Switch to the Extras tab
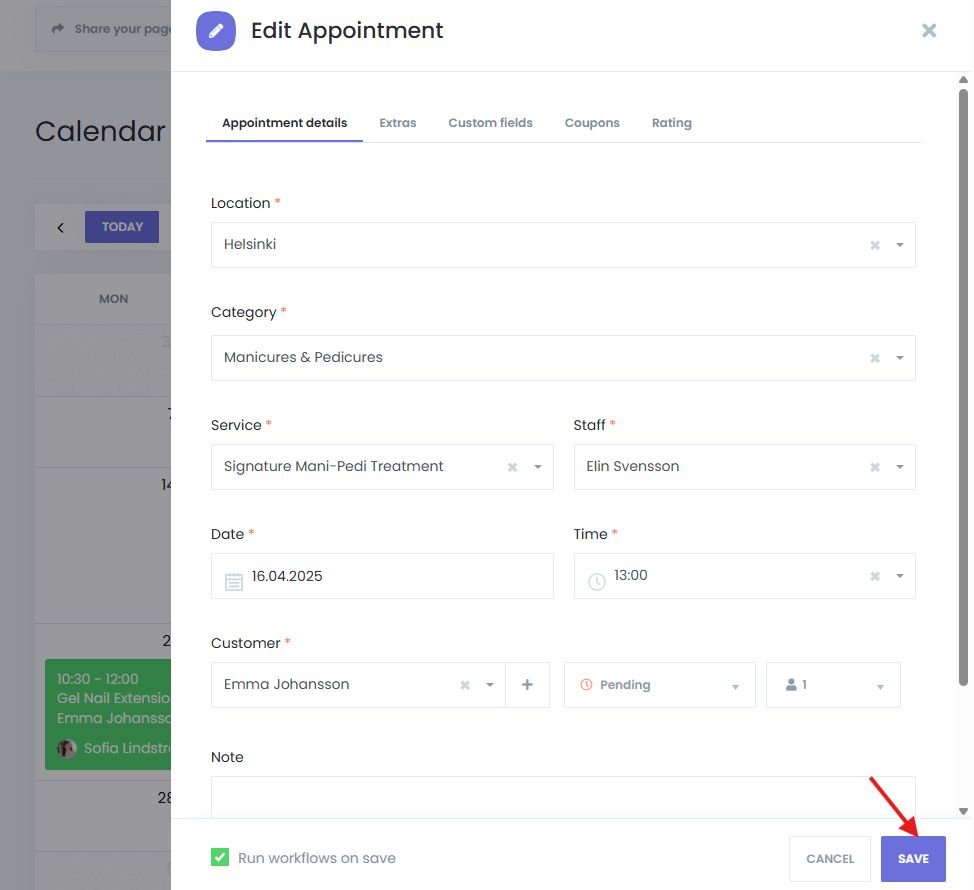Screen dimensions: 974x890 [397, 123]
